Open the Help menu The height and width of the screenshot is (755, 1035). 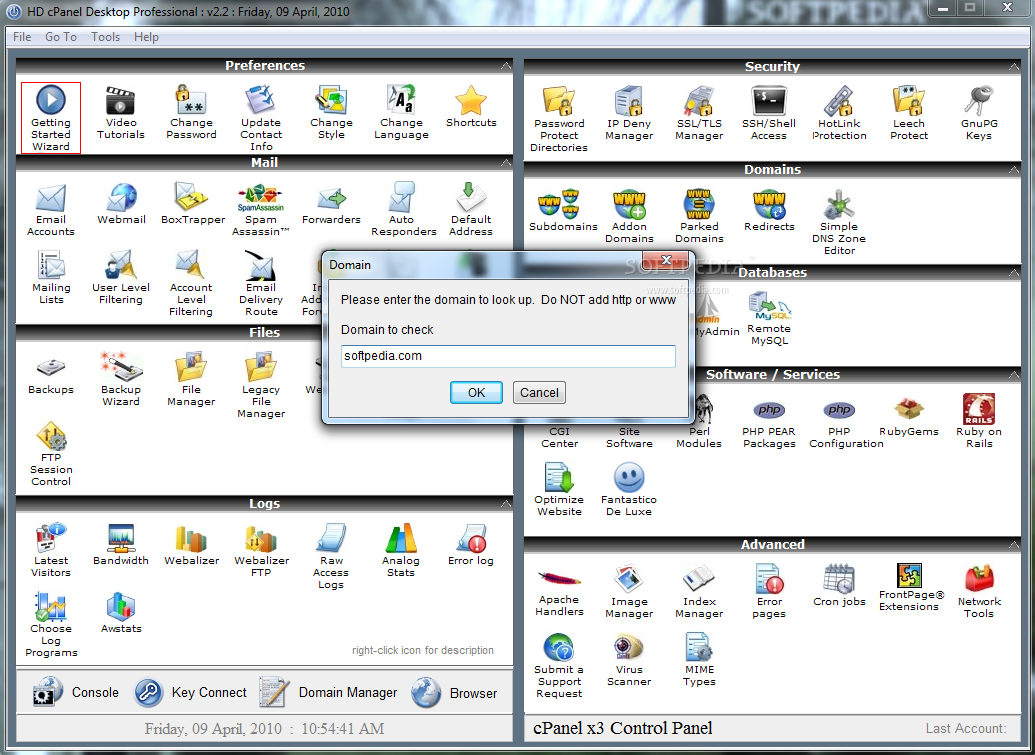point(146,37)
